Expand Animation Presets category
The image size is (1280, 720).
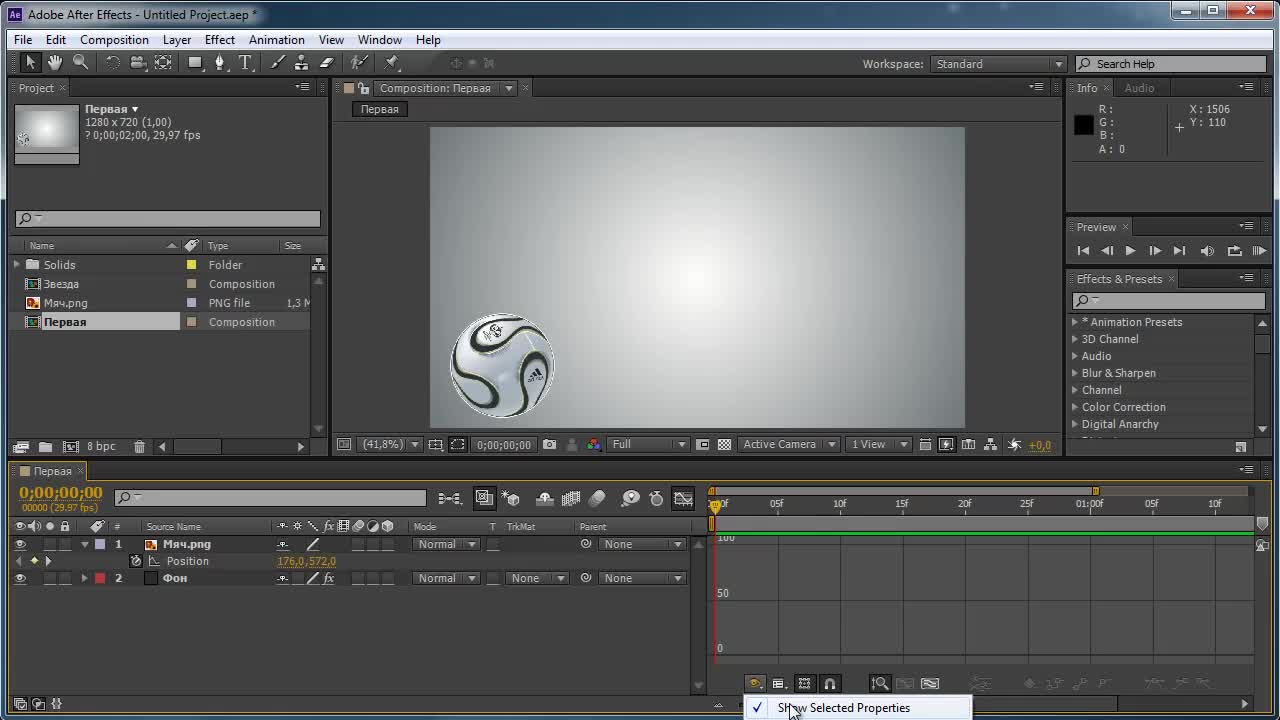click(x=1075, y=322)
